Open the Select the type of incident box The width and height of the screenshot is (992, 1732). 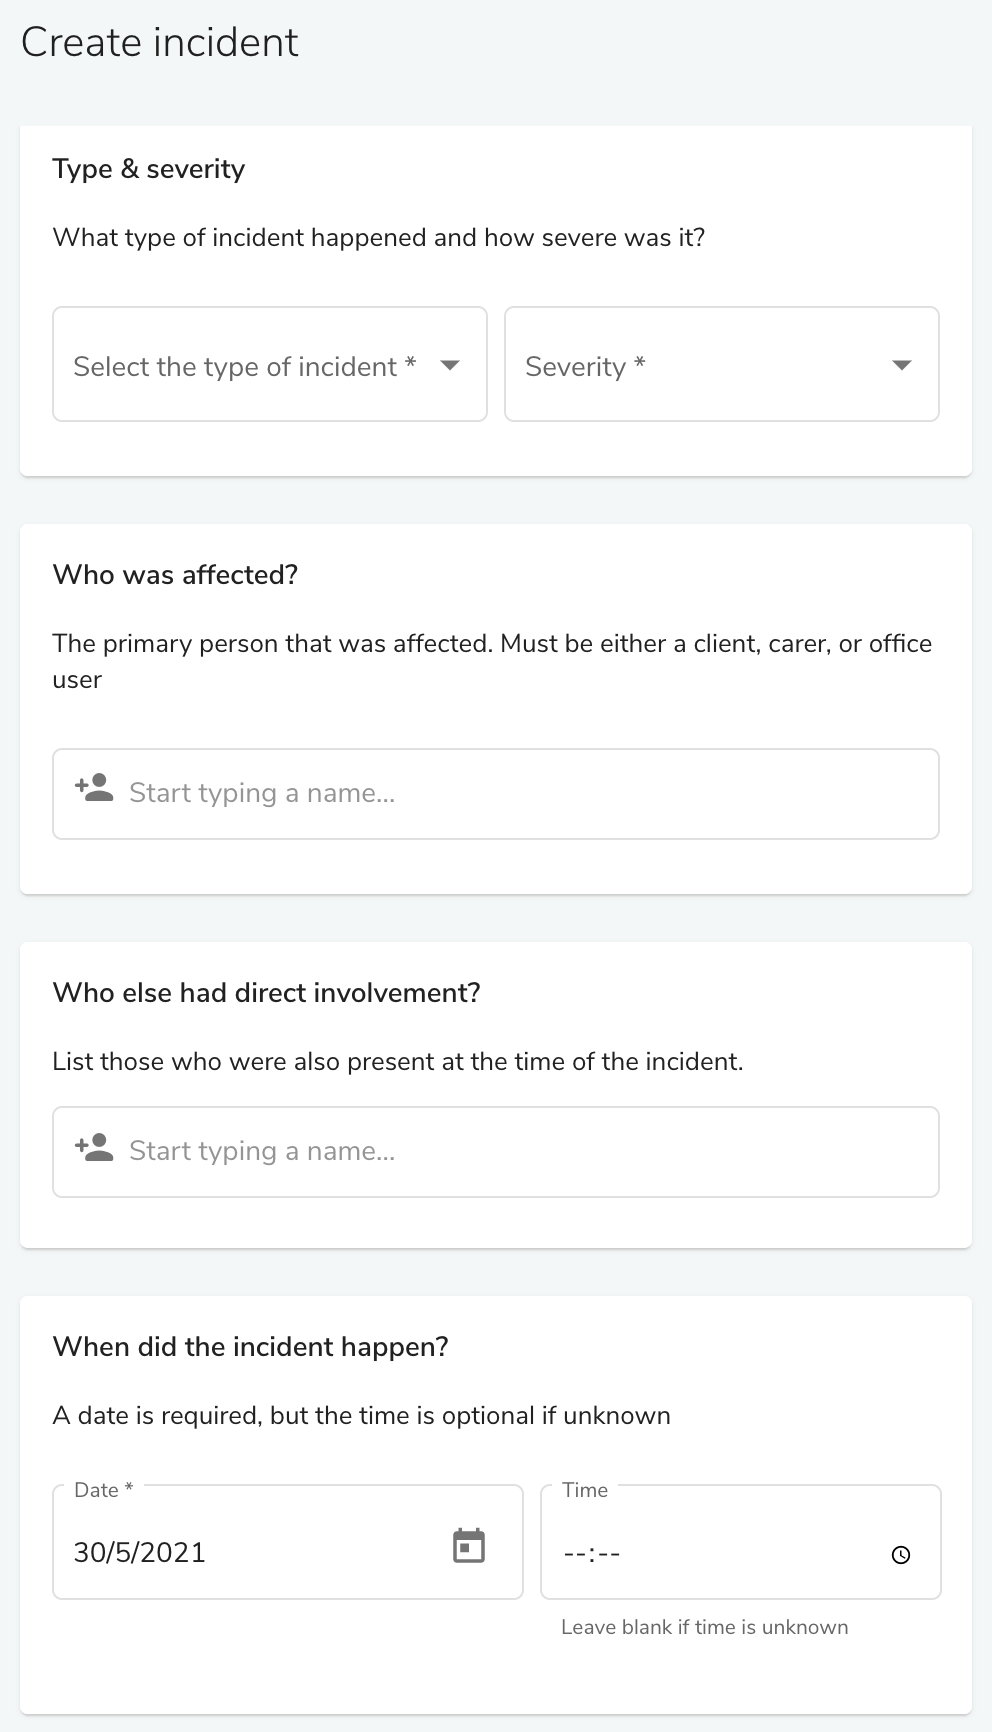pos(270,364)
